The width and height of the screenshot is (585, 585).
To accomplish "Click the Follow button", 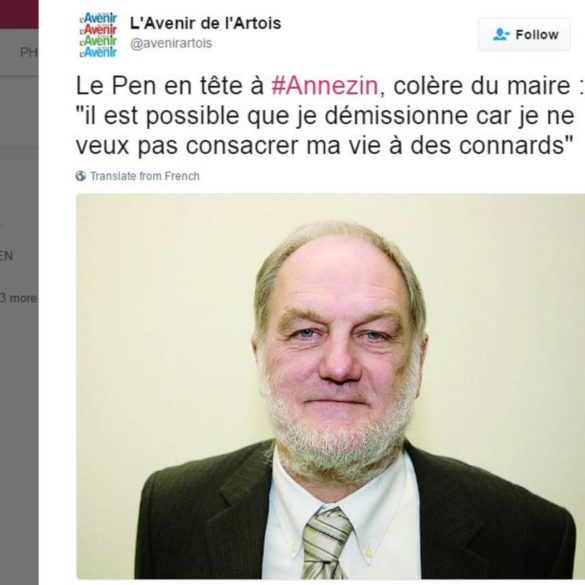I will [524, 34].
